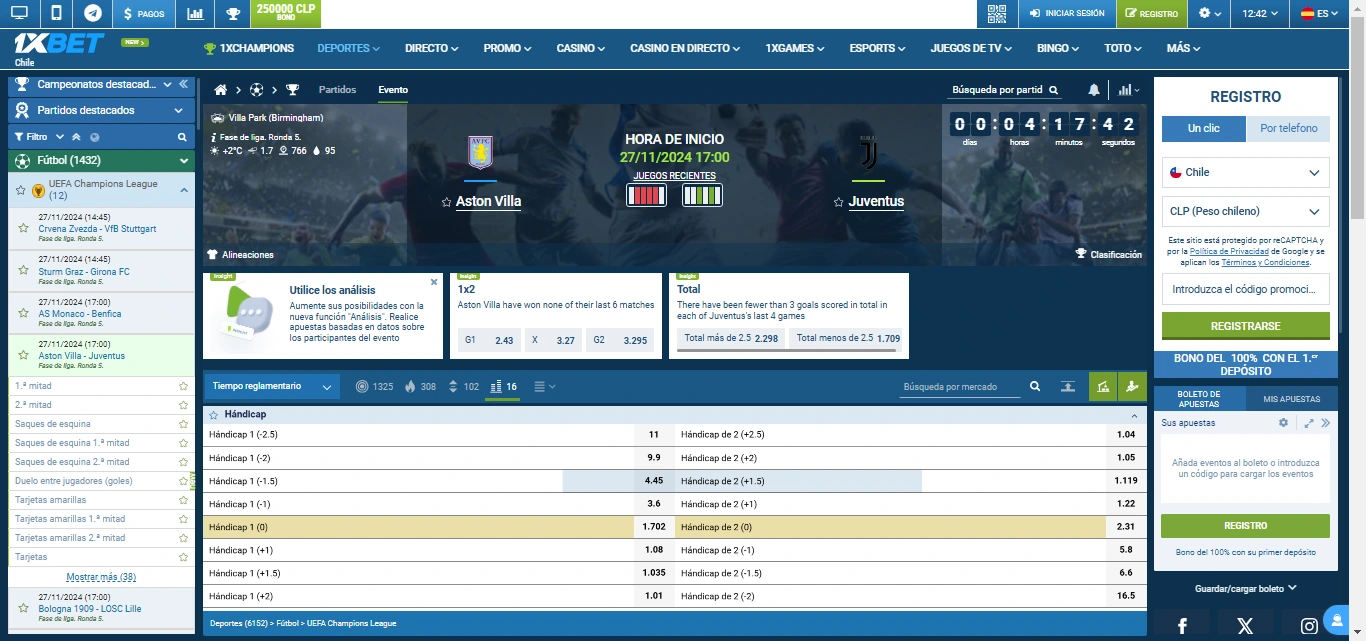Open the MÁS menu
The width and height of the screenshot is (1366, 641).
[x=1183, y=48]
